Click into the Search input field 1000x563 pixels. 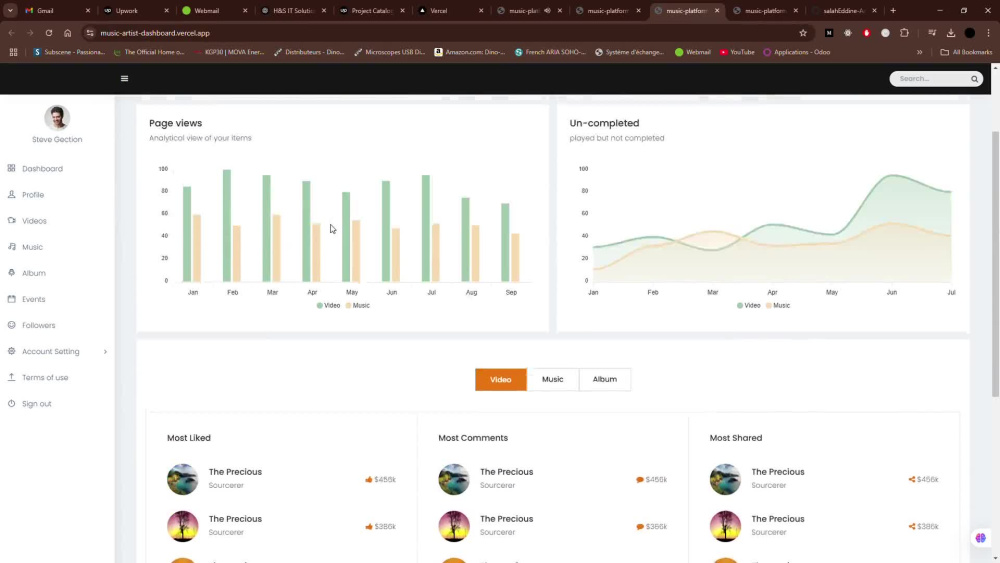tap(930, 78)
